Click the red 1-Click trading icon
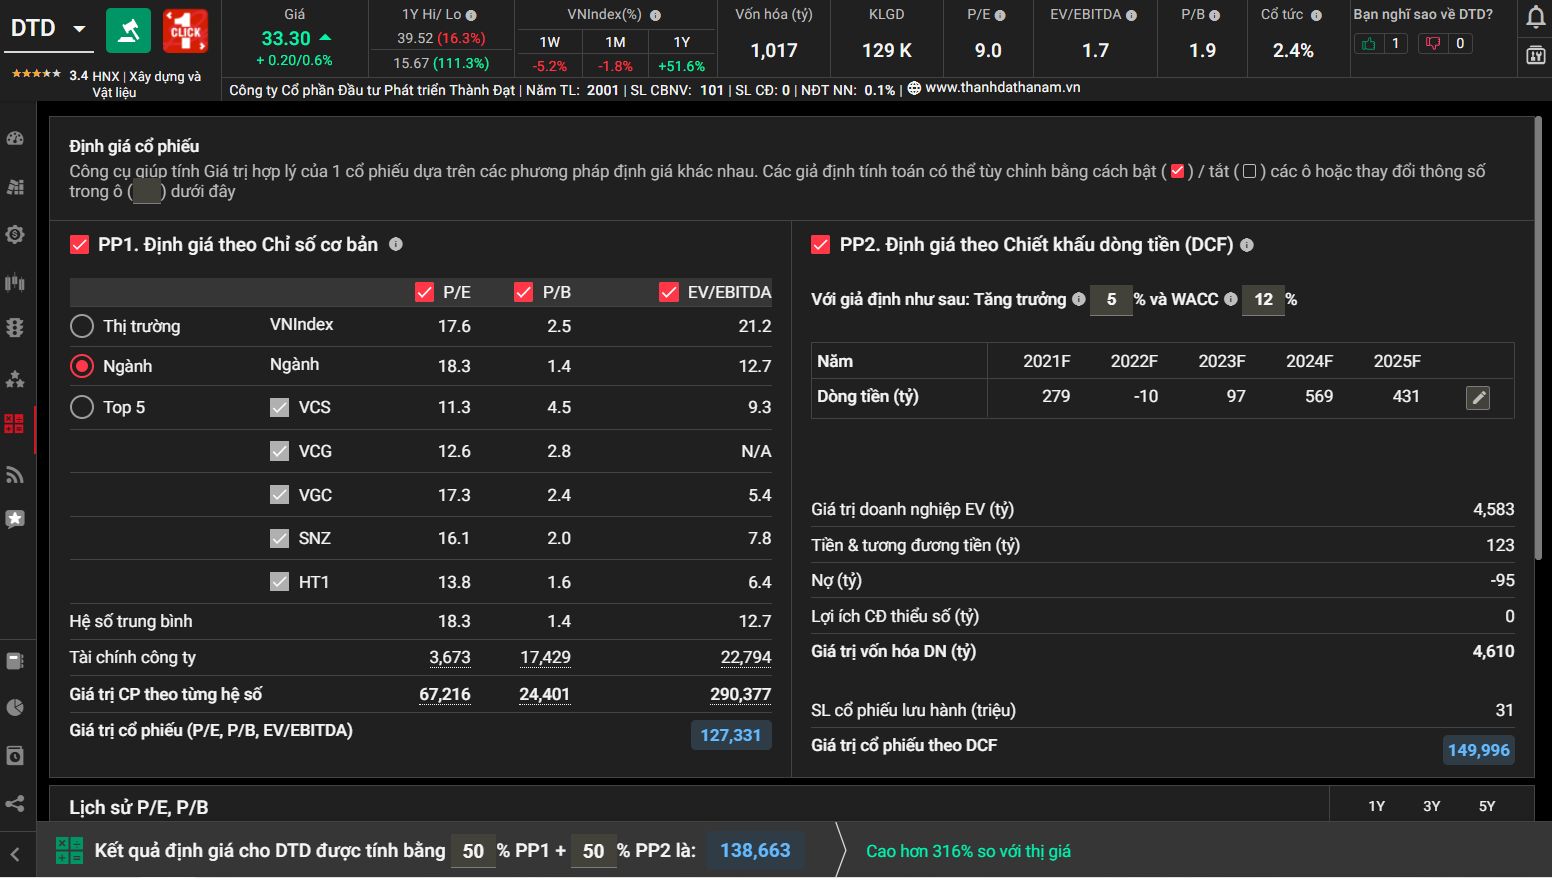The height and width of the screenshot is (878, 1552). click(x=185, y=31)
